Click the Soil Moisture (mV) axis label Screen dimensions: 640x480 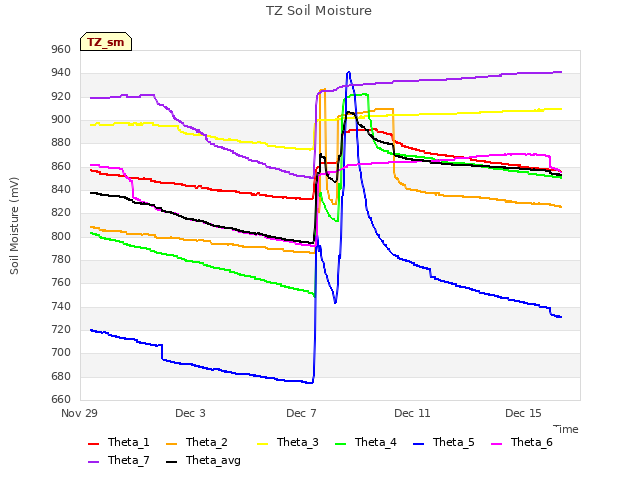click(x=14, y=226)
